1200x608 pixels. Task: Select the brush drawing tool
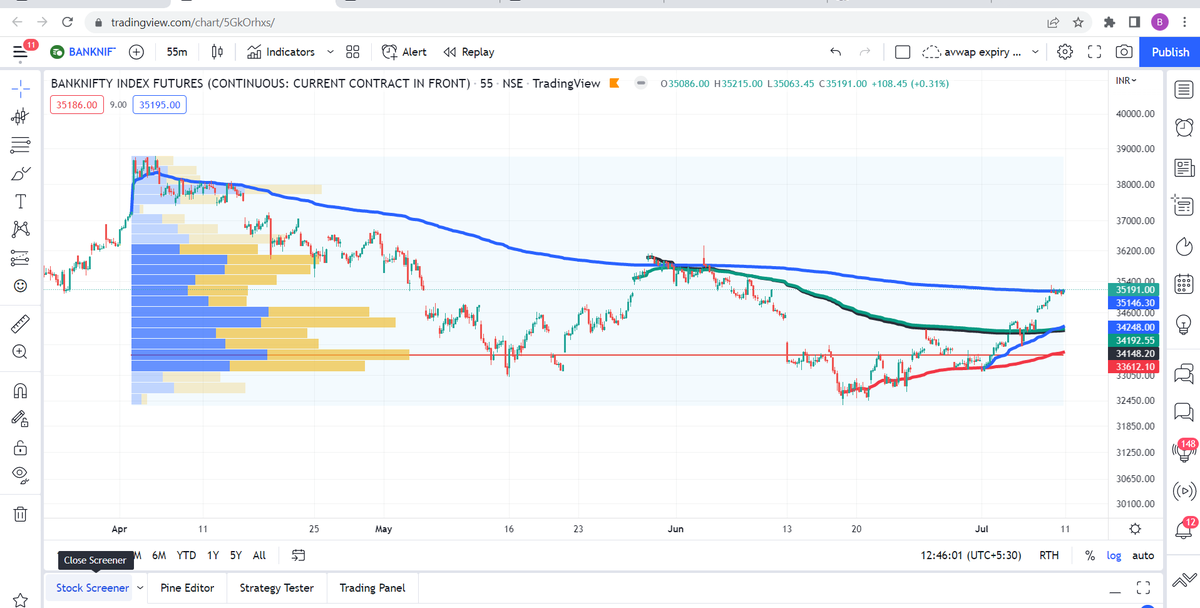point(20,174)
